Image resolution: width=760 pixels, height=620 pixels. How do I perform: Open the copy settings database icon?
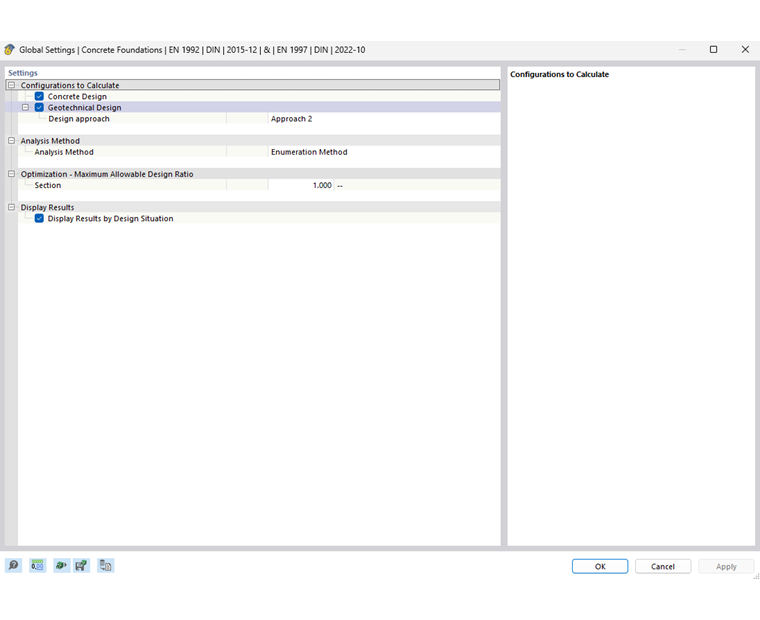pos(105,565)
